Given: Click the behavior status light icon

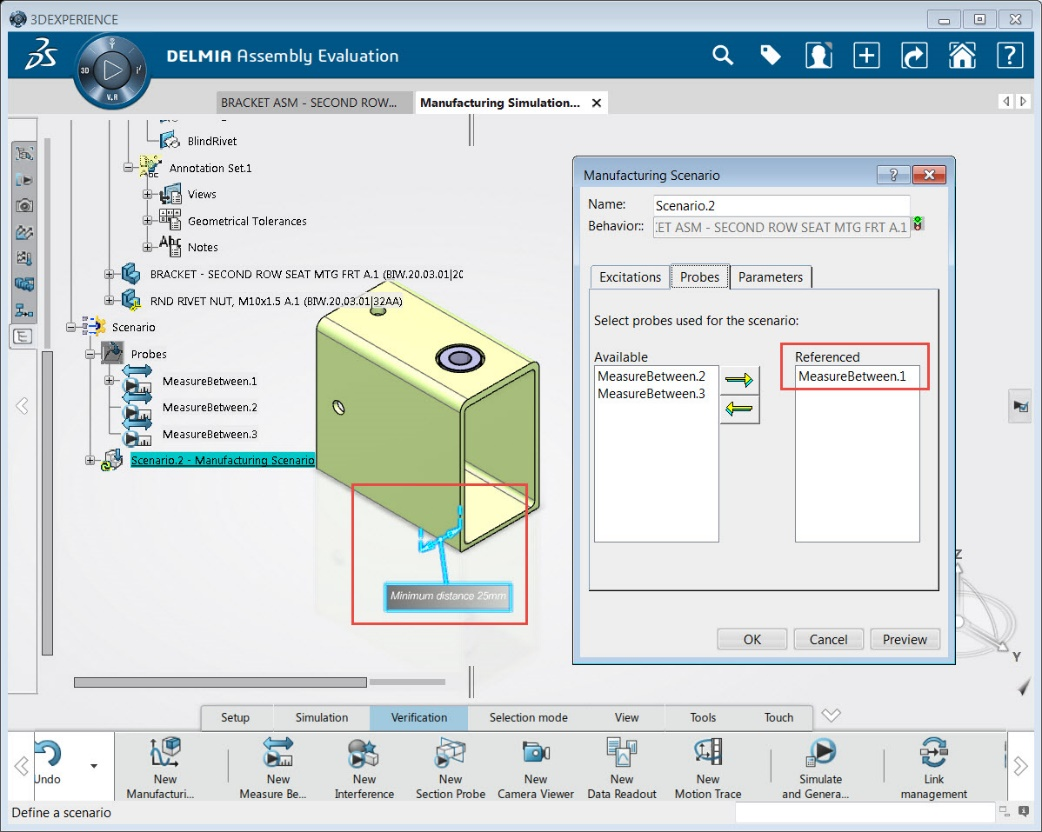Looking at the screenshot, I should click(x=918, y=223).
